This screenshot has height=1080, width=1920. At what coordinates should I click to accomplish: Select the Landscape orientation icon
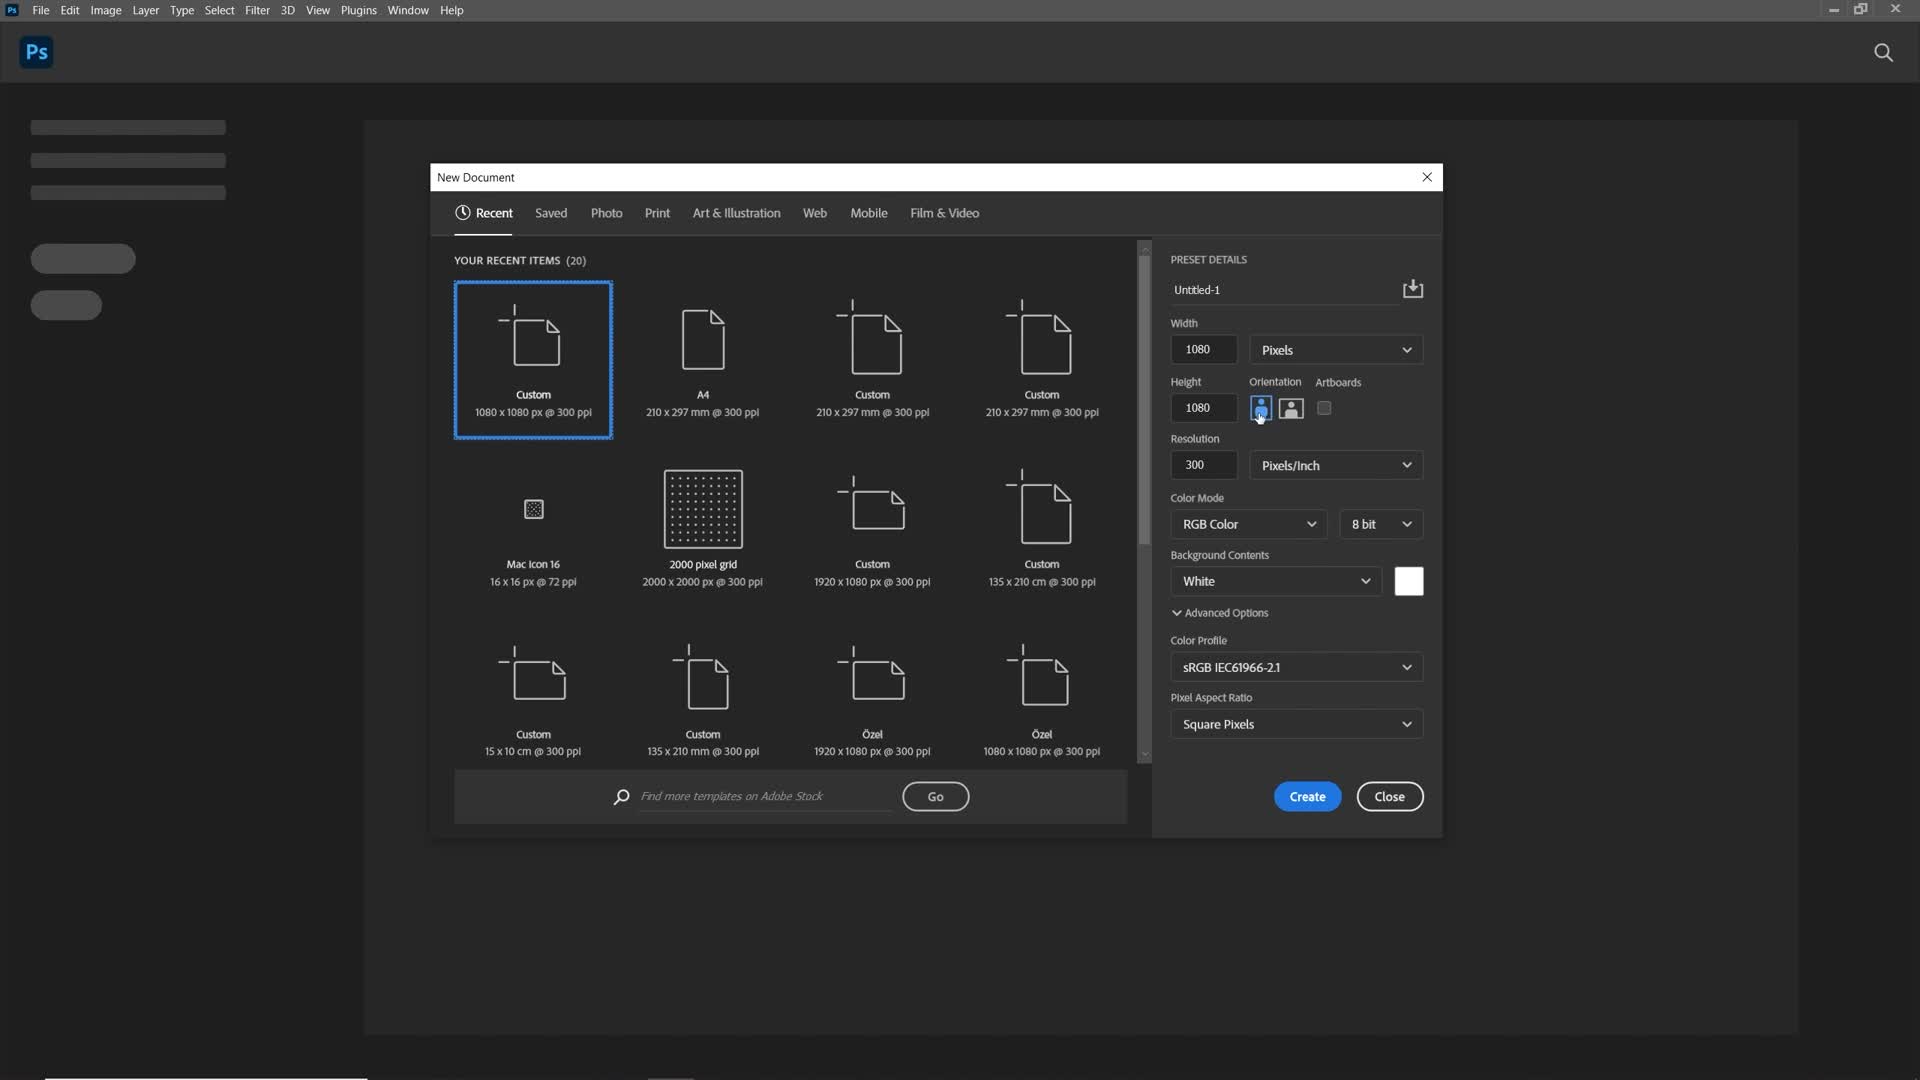pyautogui.click(x=1291, y=407)
